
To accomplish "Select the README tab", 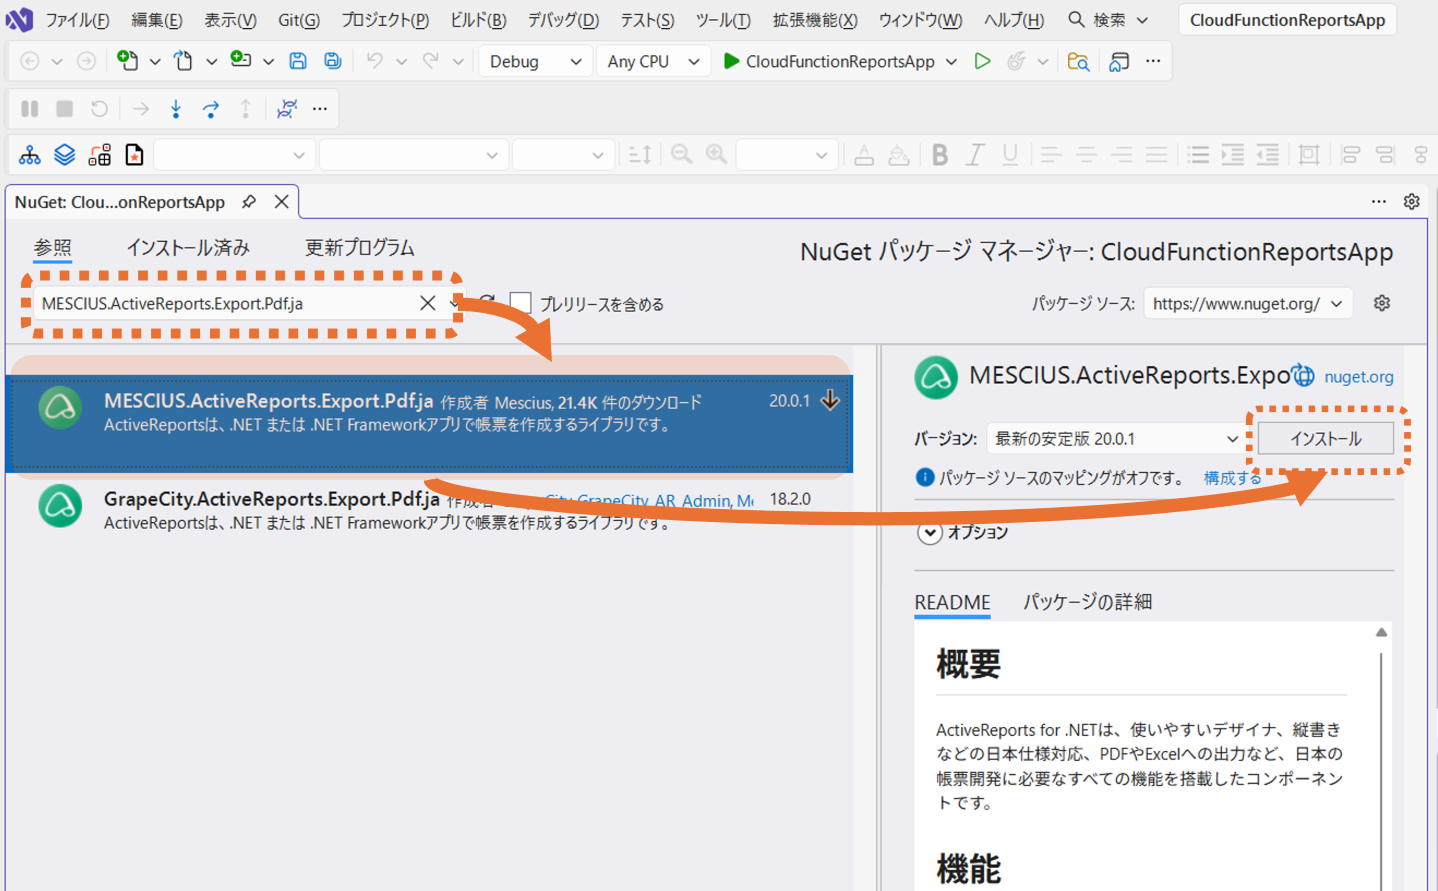I will point(952,602).
